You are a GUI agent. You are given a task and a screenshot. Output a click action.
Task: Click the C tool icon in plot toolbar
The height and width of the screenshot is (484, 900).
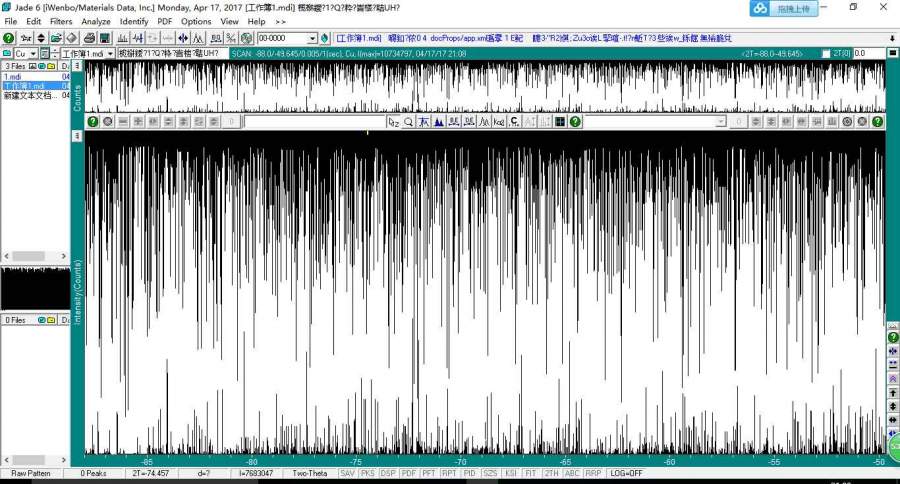[514, 122]
